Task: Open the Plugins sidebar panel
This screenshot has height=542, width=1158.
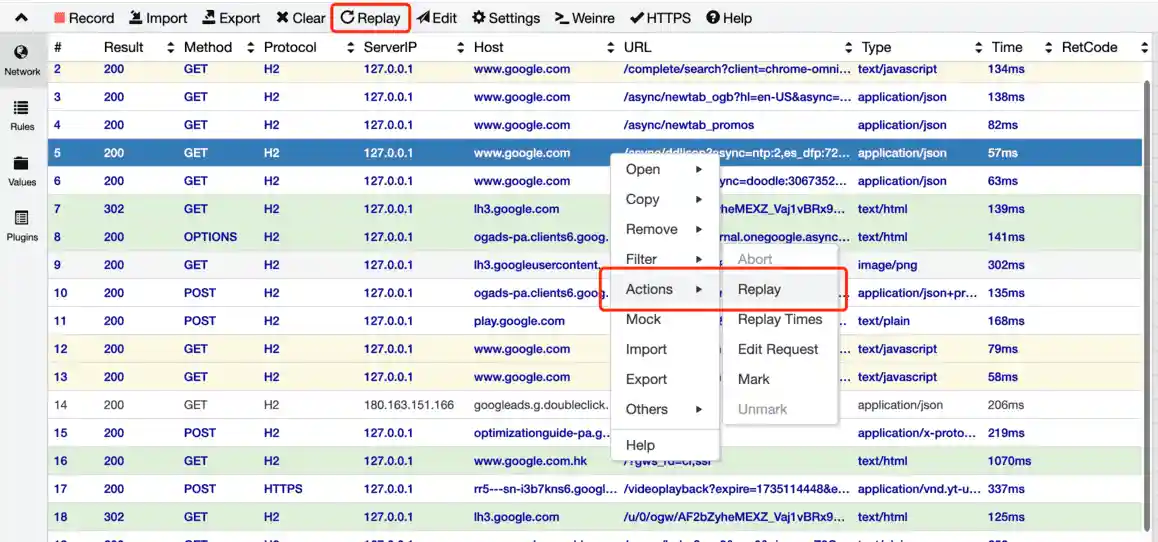Action: coord(22,225)
